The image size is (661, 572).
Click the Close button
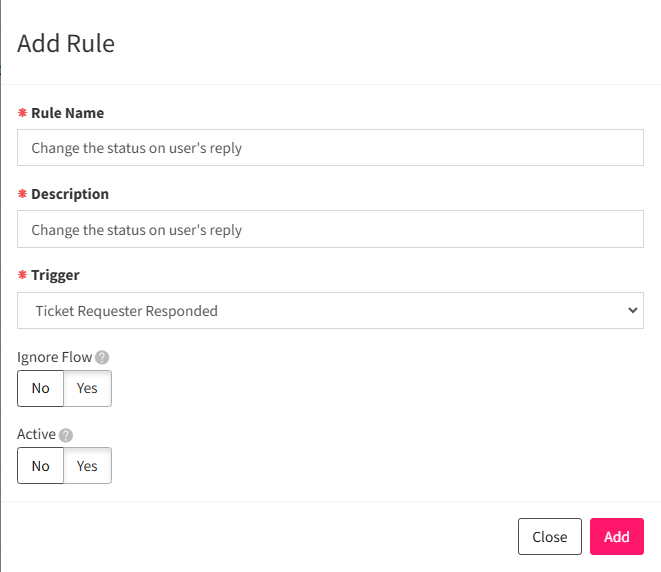click(x=550, y=537)
